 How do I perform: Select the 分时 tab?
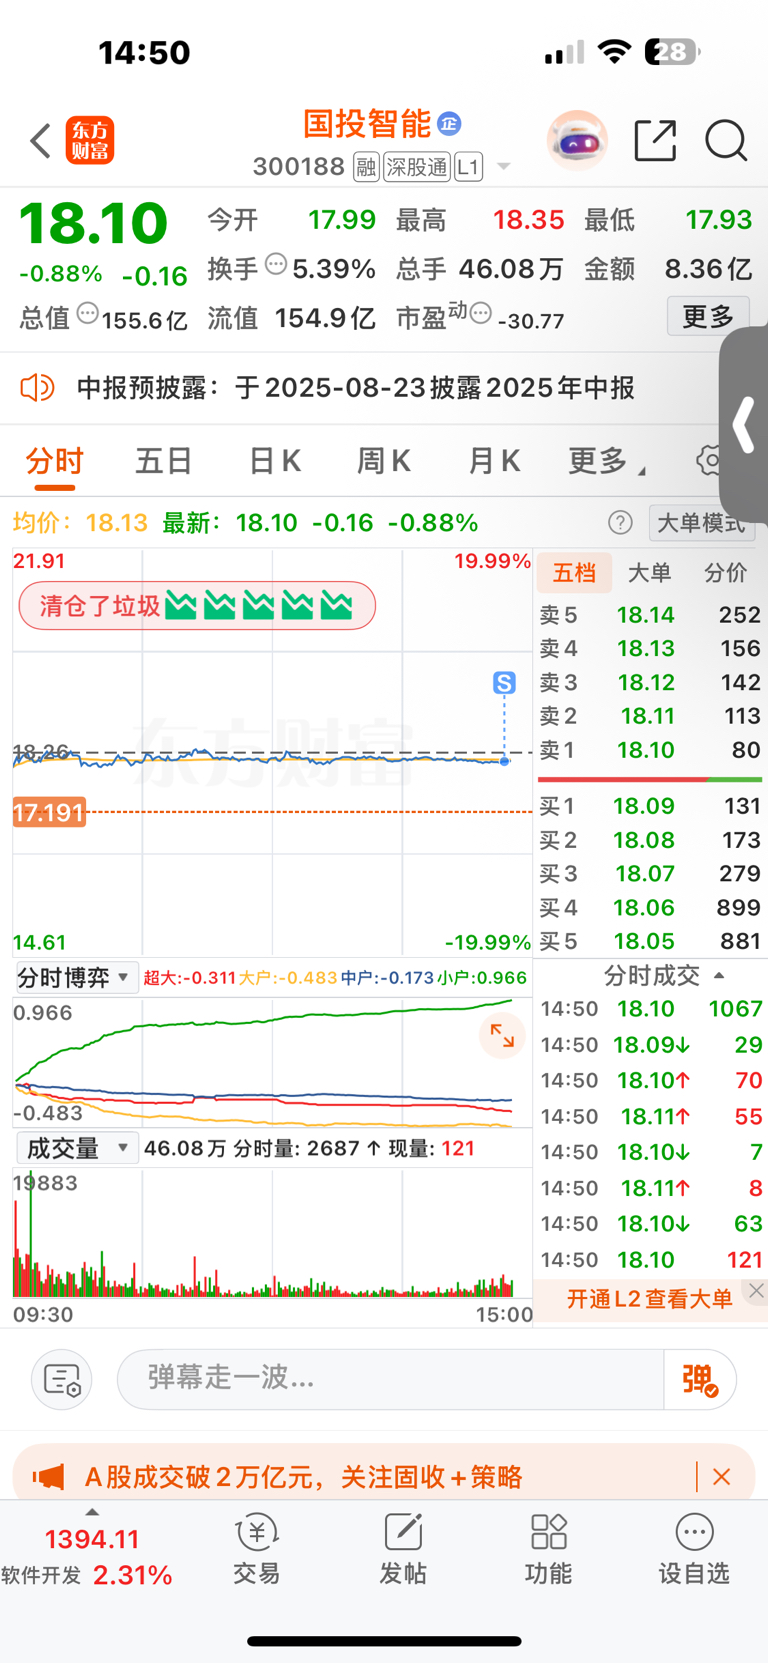pyautogui.click(x=54, y=461)
